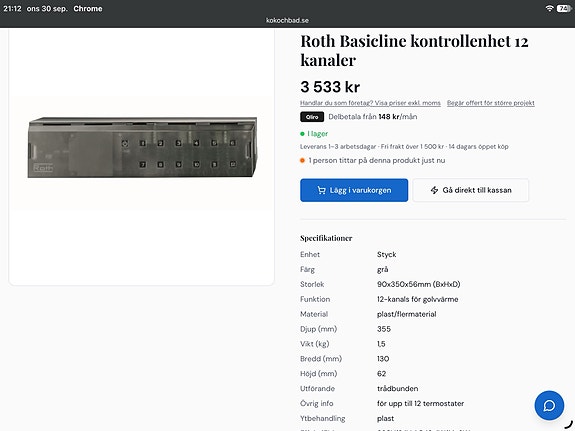
Task: Click 1 person tittar på denna produkt
Action: 373,161
